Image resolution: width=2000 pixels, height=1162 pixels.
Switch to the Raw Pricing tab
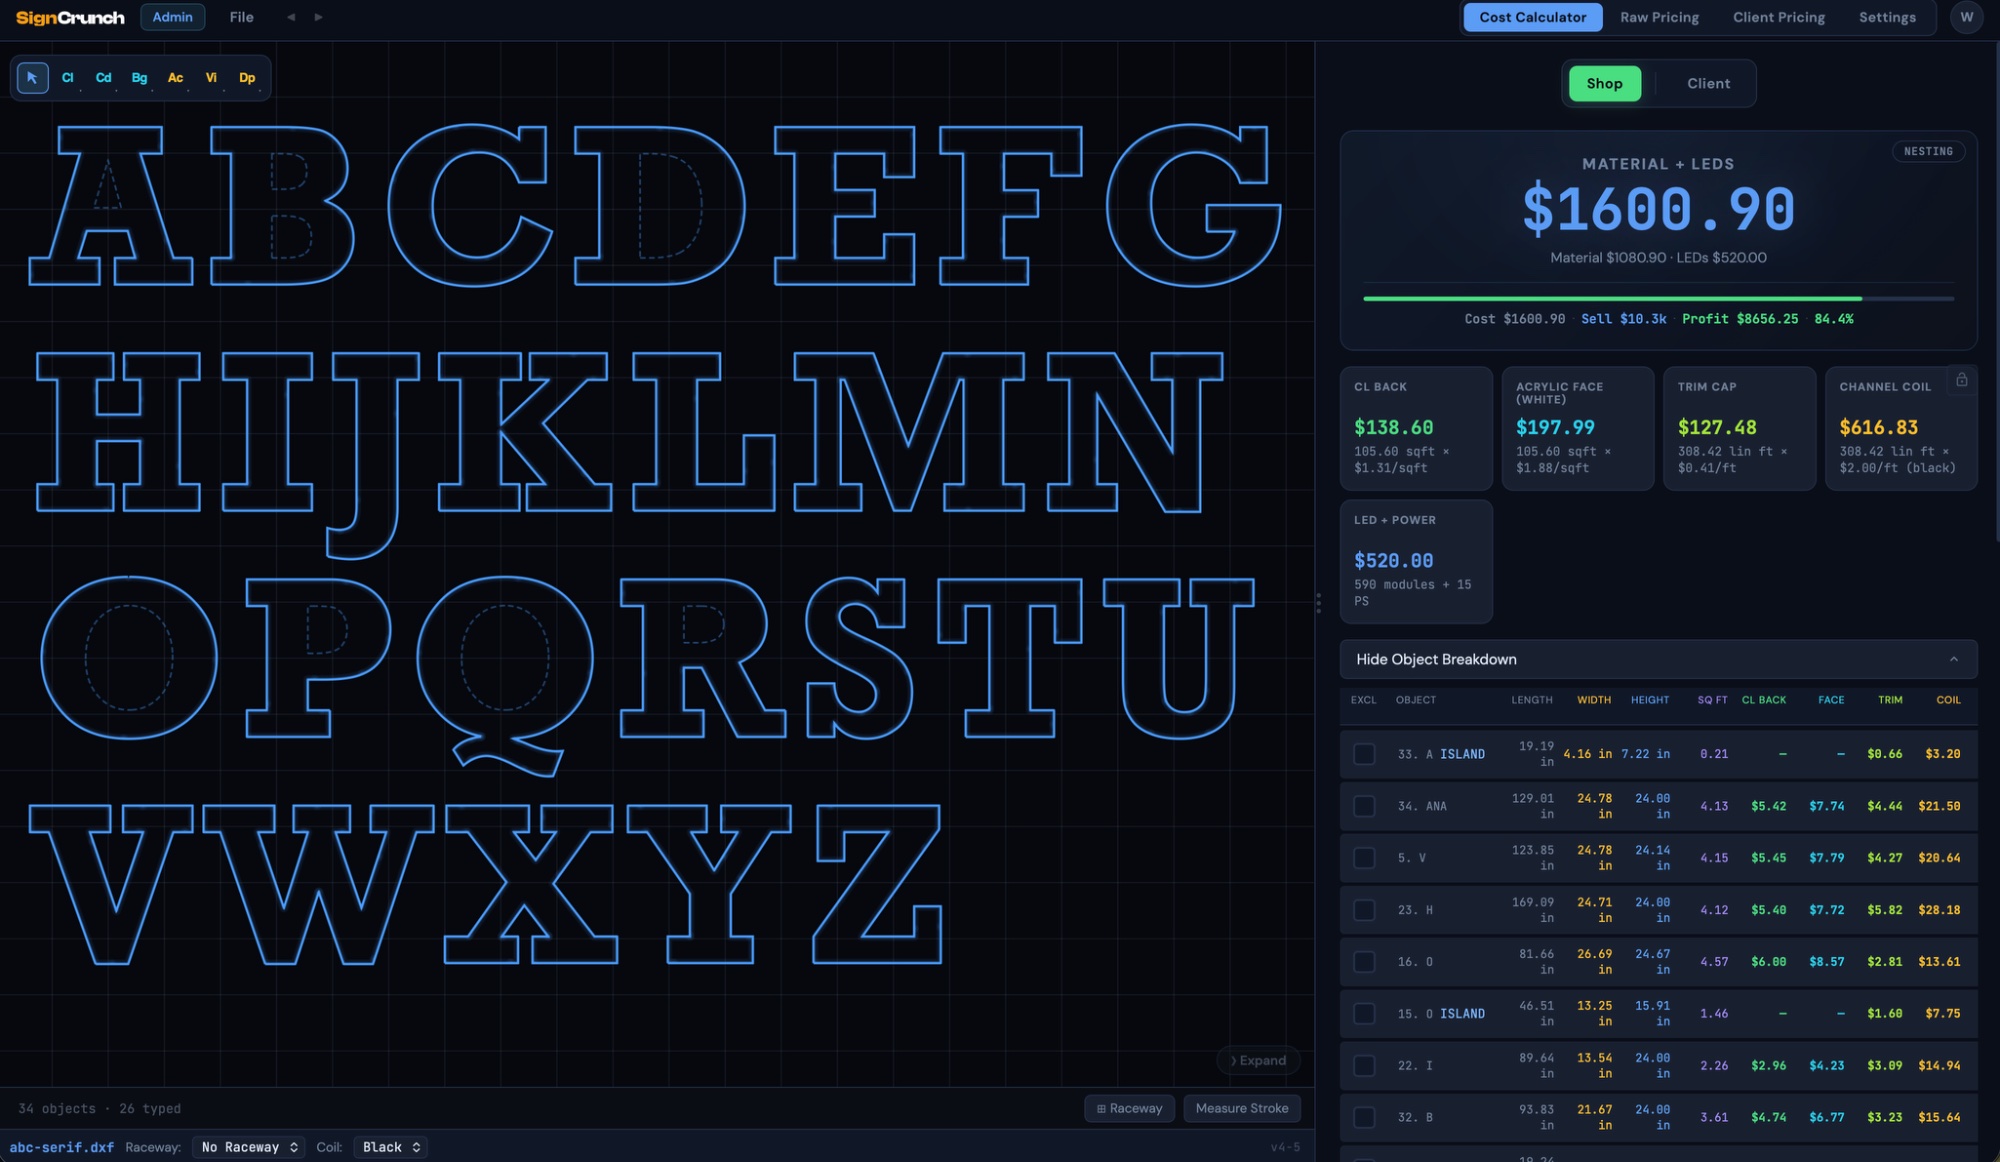(1658, 17)
